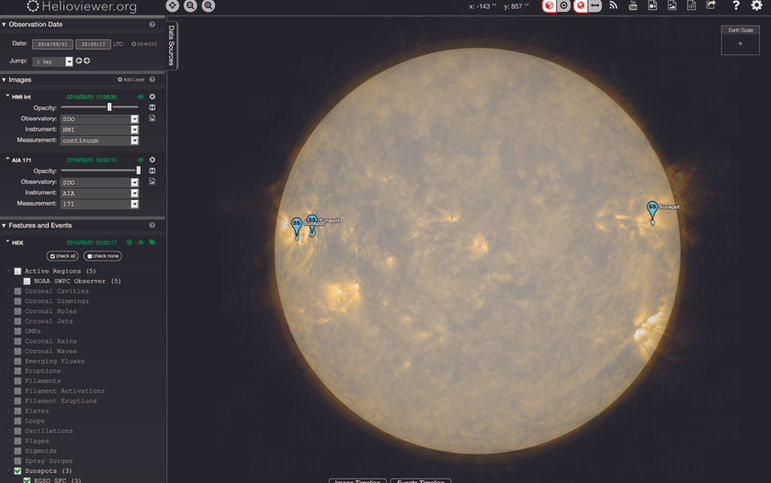Viewport: 771px width, 483px height.
Task: Click the image info icon under HMI Int opacity
Action: tap(152, 107)
